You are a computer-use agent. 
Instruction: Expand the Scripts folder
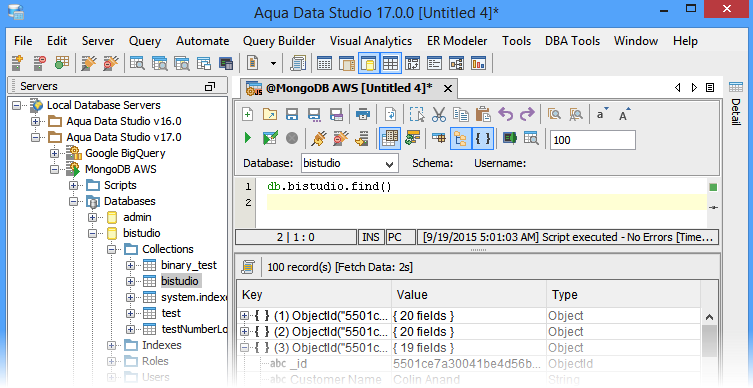coord(73,185)
